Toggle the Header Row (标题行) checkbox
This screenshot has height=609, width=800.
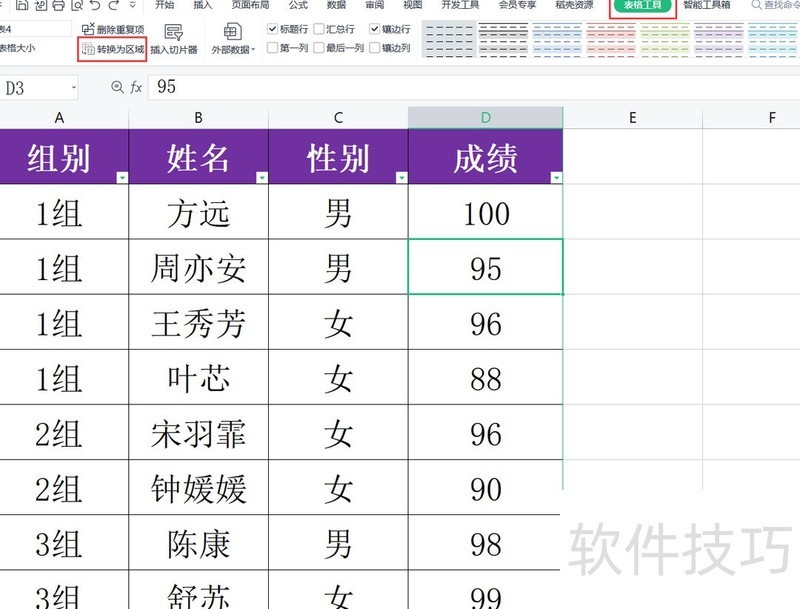(273, 29)
